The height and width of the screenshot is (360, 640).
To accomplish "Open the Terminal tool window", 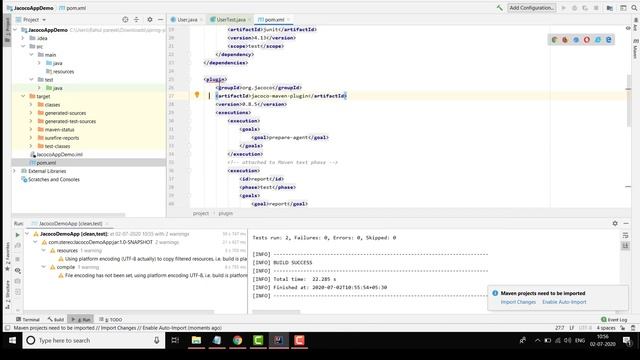I will 28,320.
